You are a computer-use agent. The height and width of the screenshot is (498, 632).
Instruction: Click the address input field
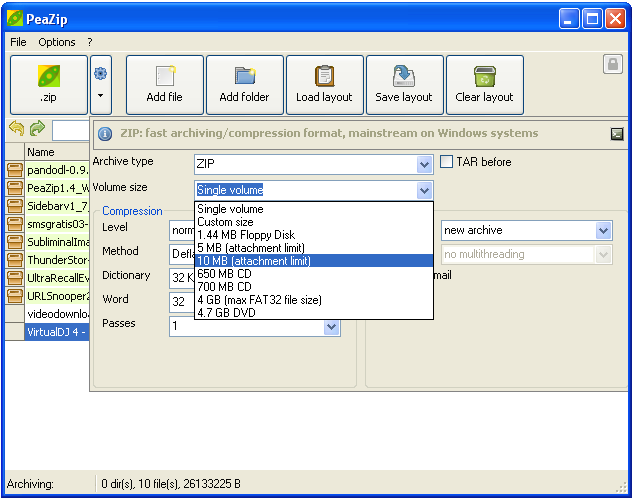[x=71, y=130]
